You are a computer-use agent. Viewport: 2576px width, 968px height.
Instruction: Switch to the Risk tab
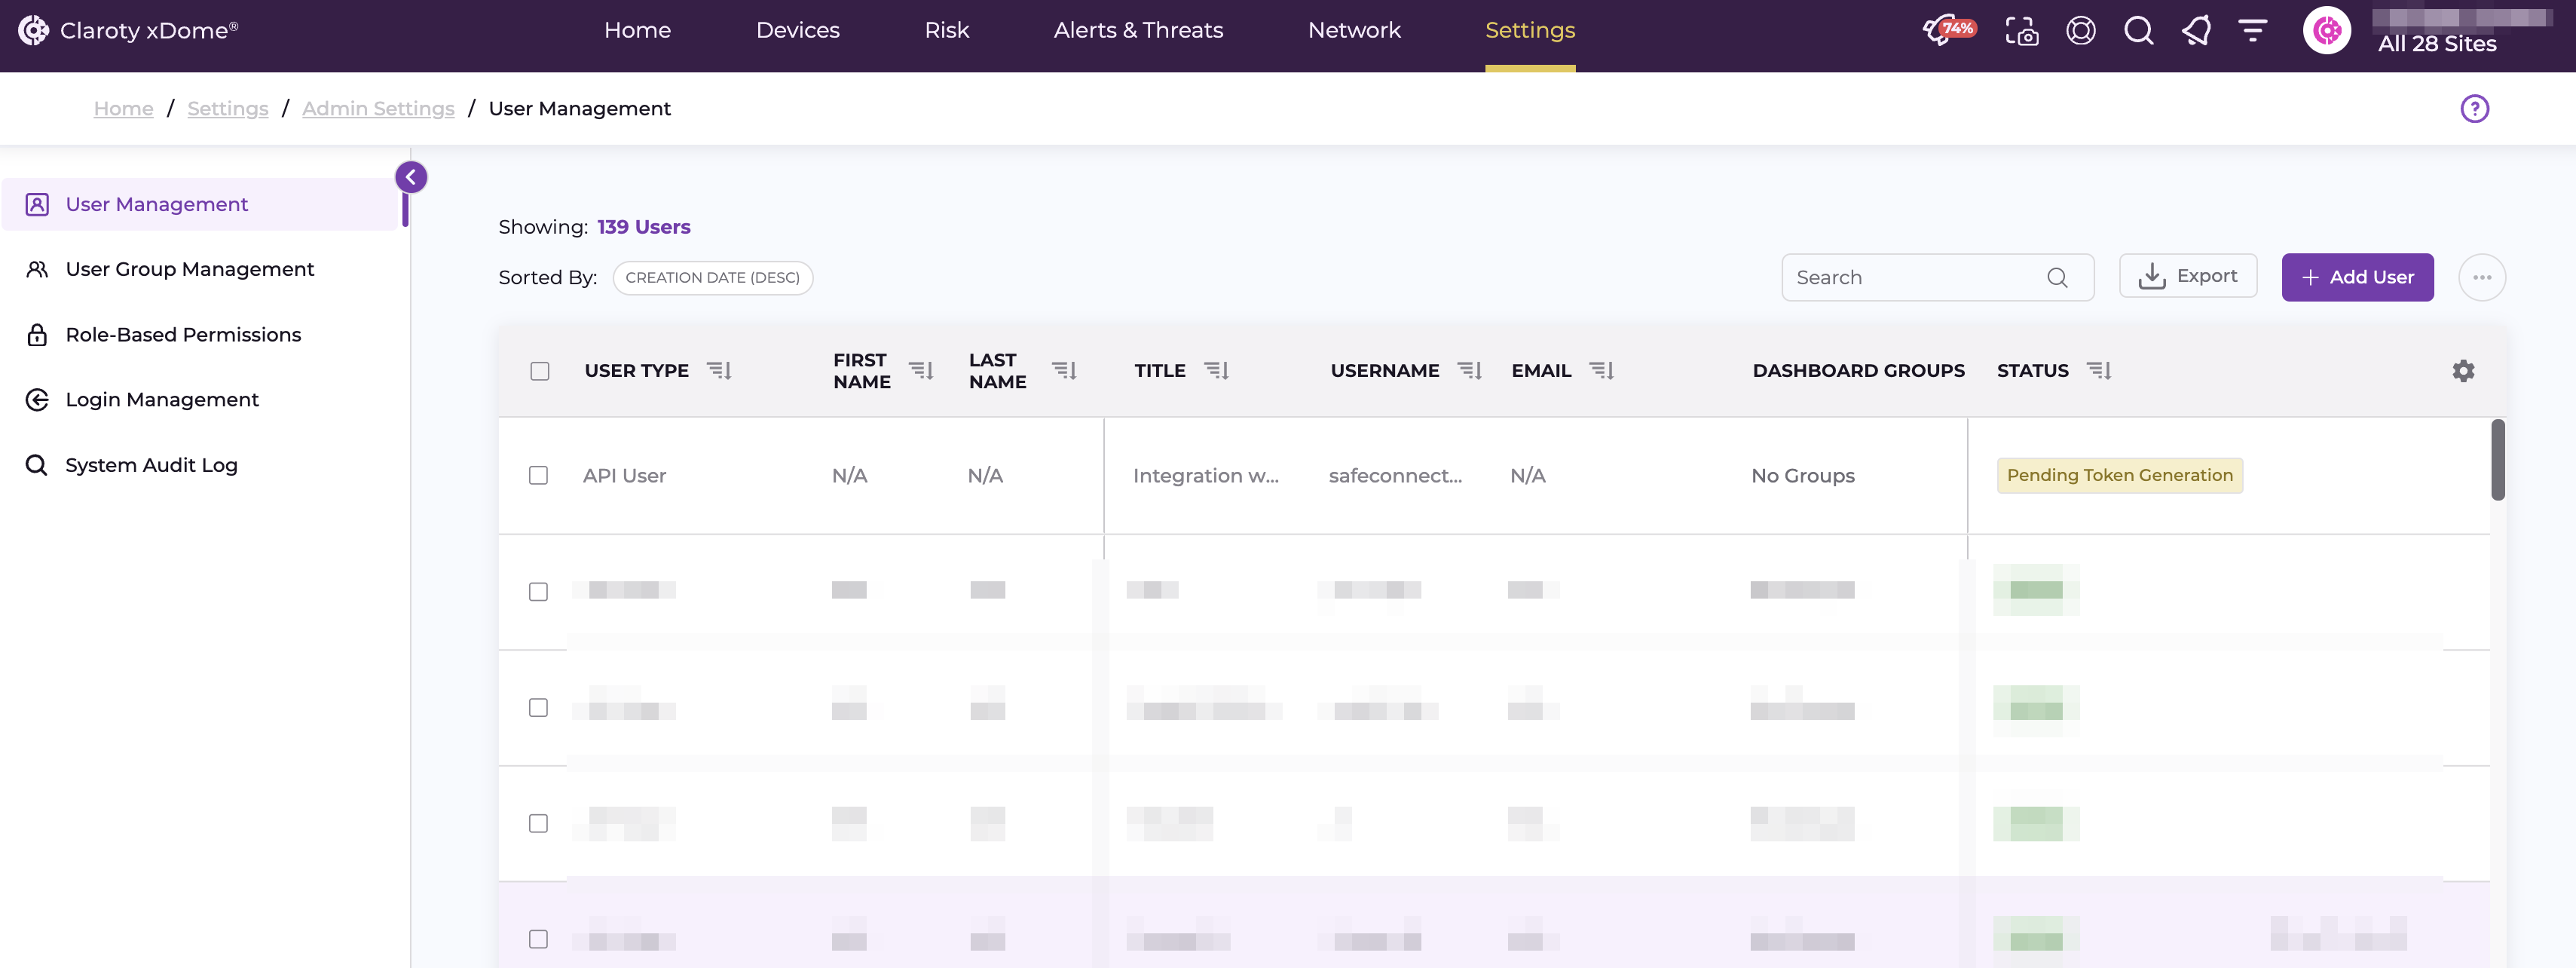point(946,31)
